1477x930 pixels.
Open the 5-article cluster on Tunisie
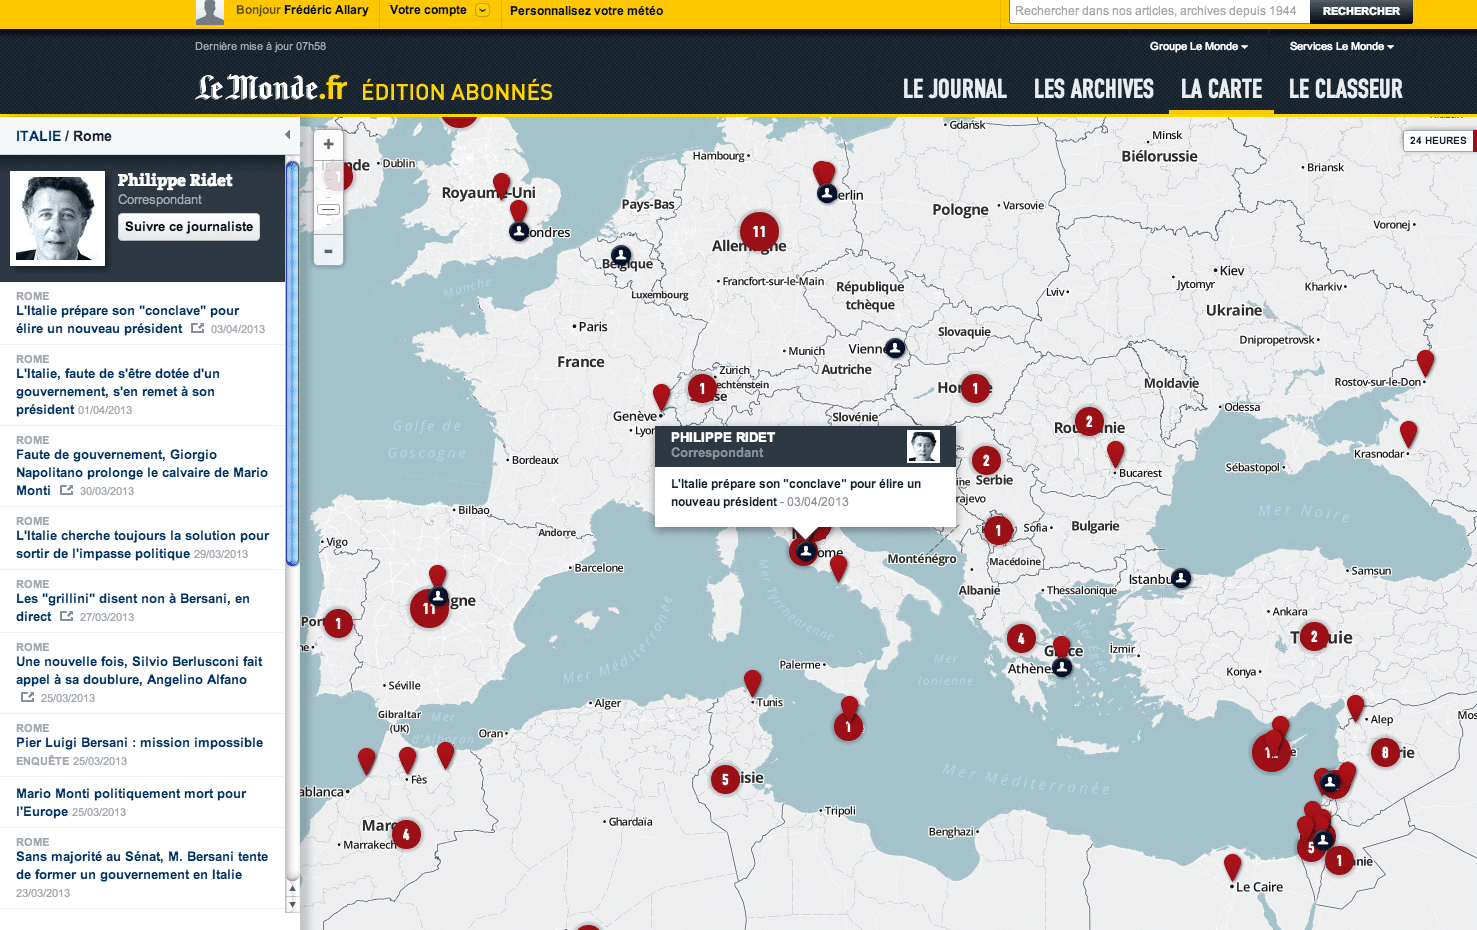point(725,779)
